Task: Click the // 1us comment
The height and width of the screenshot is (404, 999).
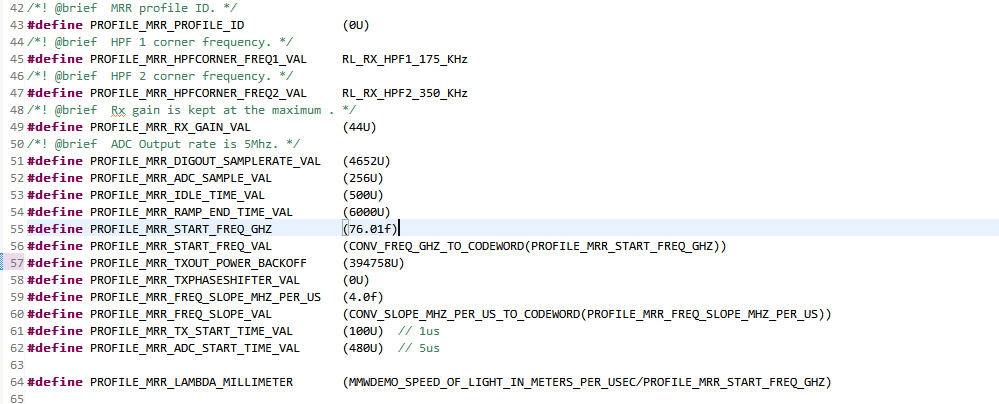Action: (419, 331)
